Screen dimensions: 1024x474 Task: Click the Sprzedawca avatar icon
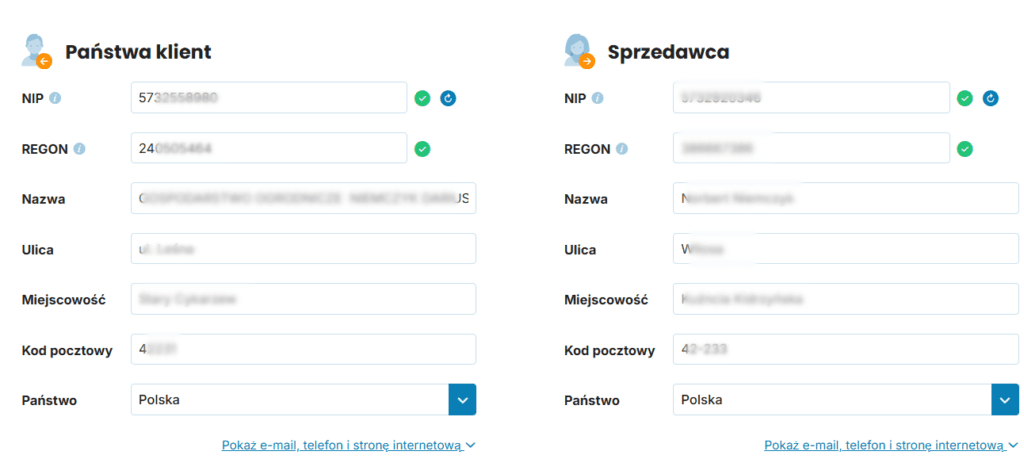click(x=580, y=51)
